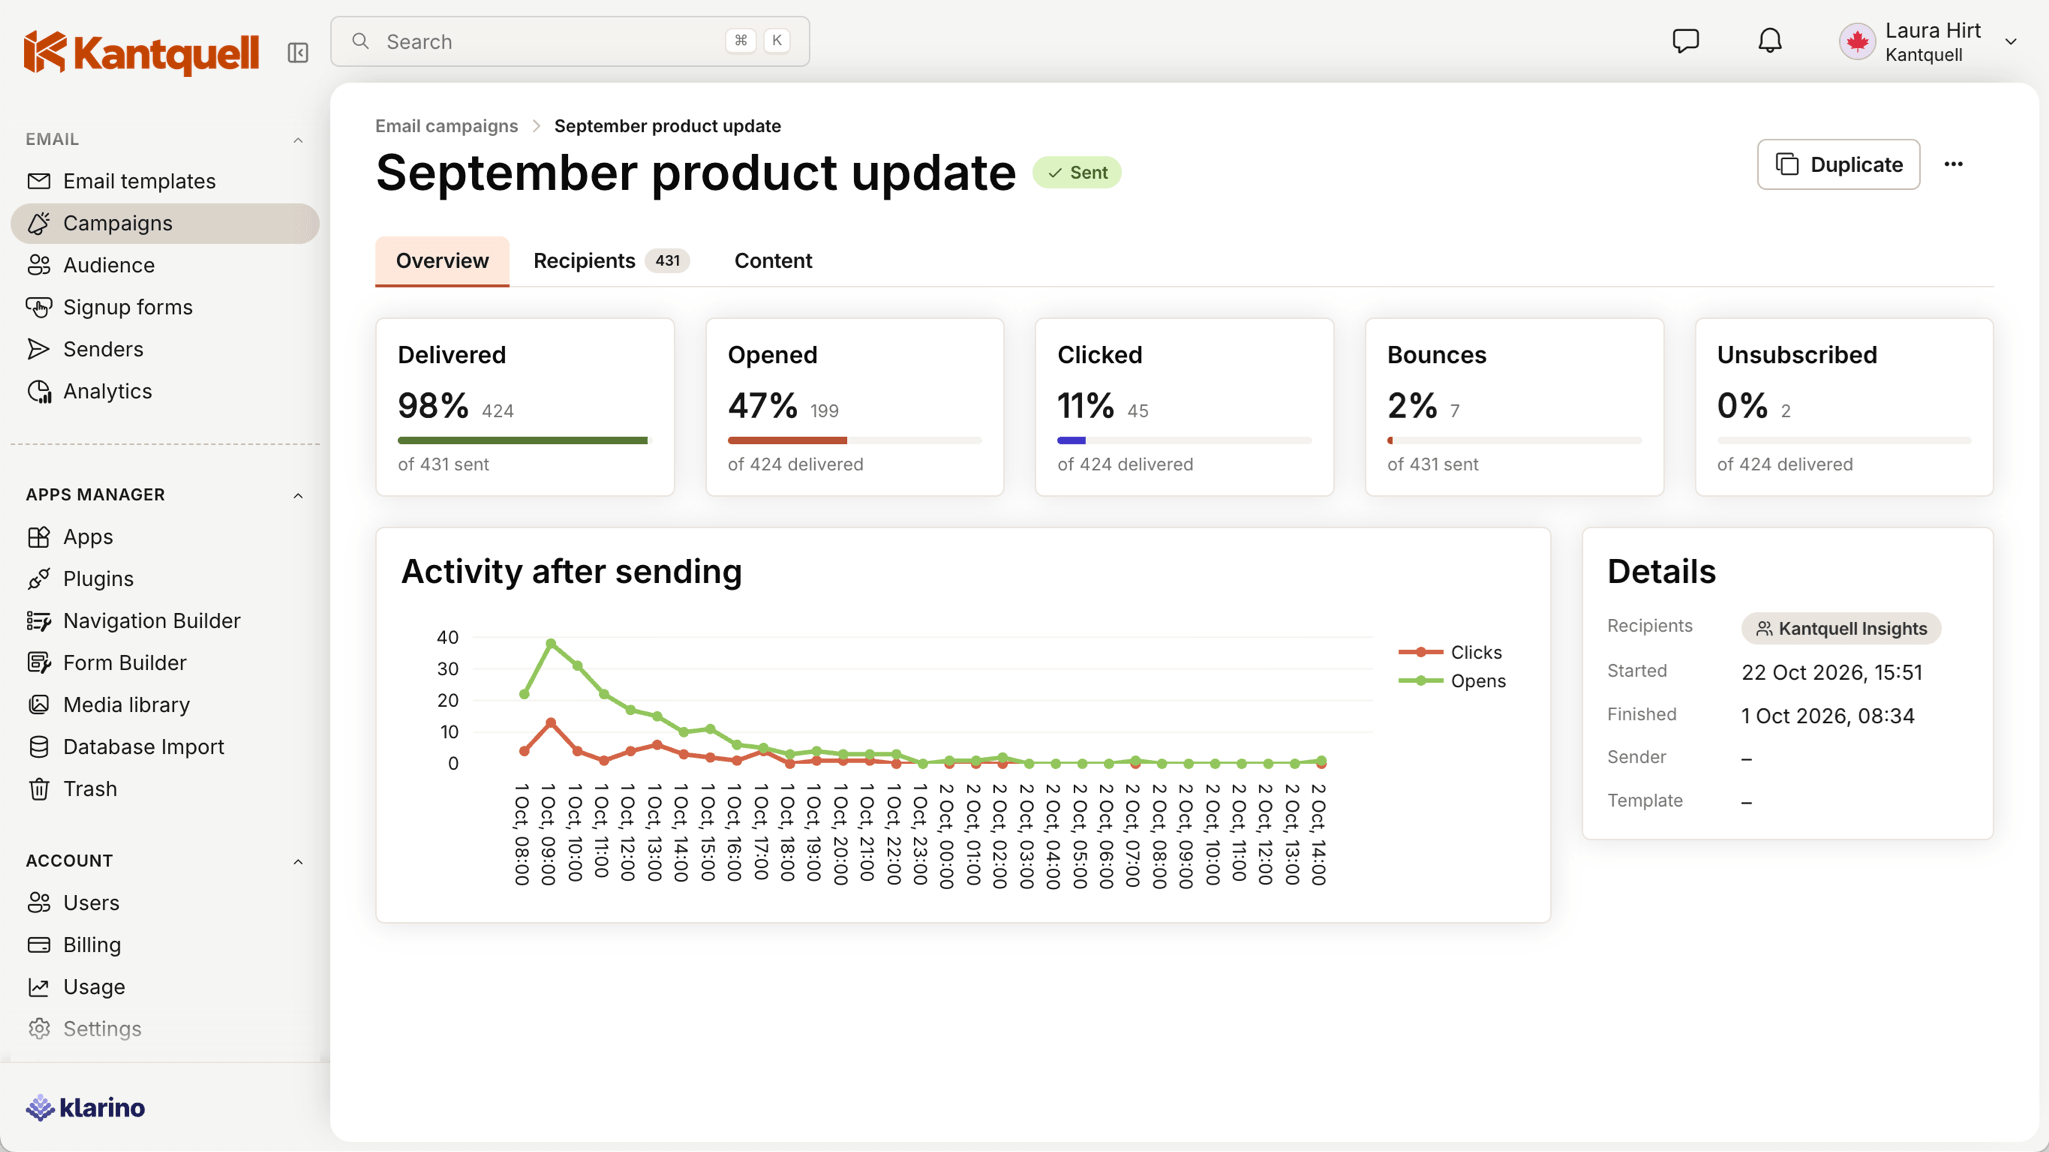
Task: Open Kantquell Insights recipients list
Action: click(x=1841, y=628)
